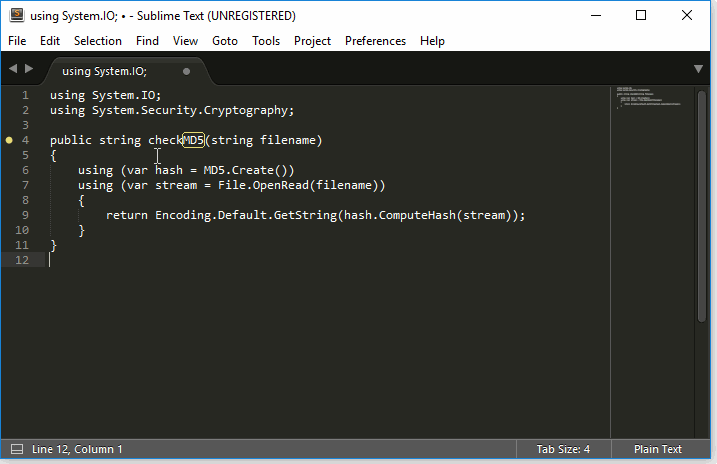Open the Find menu

pyautogui.click(x=147, y=41)
